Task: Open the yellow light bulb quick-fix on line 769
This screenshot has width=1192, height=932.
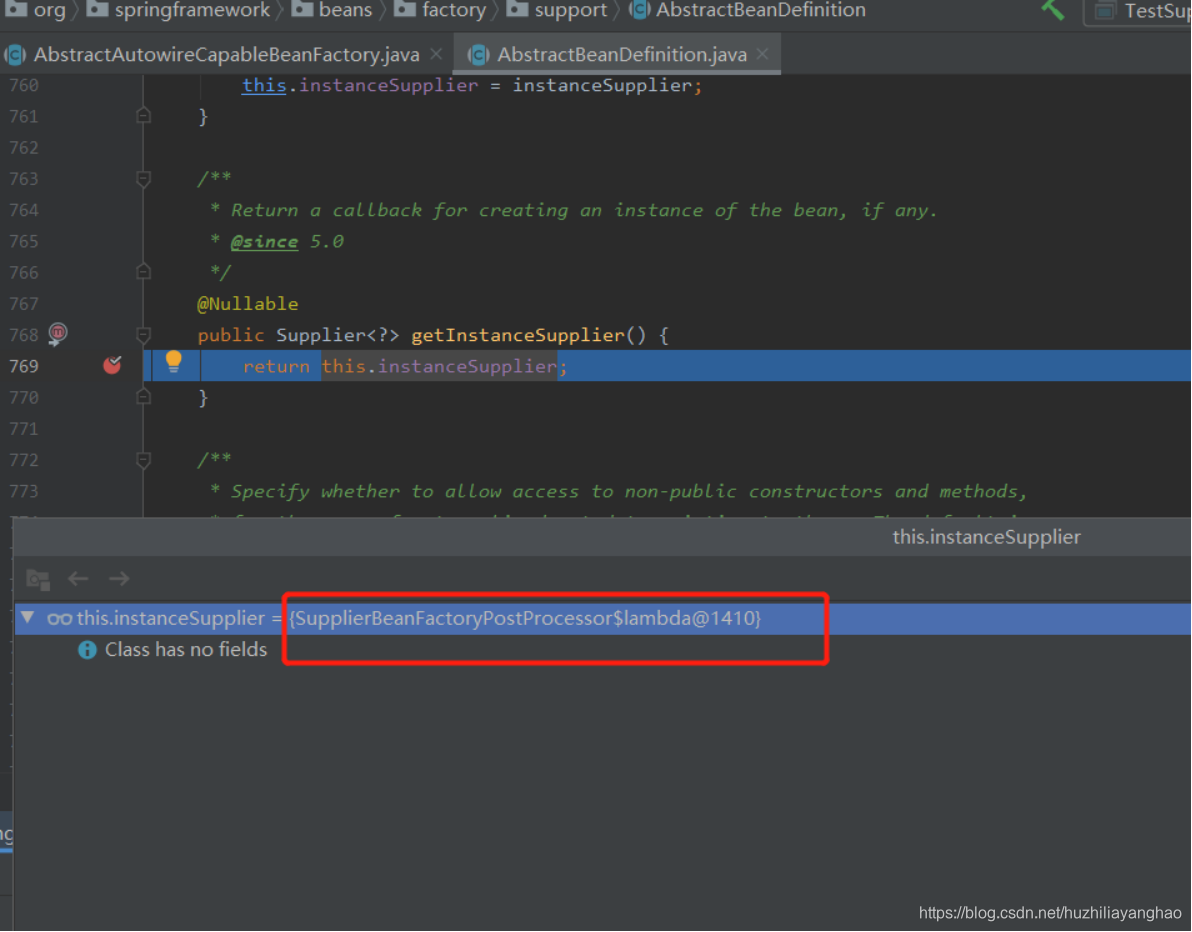Action: pos(174,362)
